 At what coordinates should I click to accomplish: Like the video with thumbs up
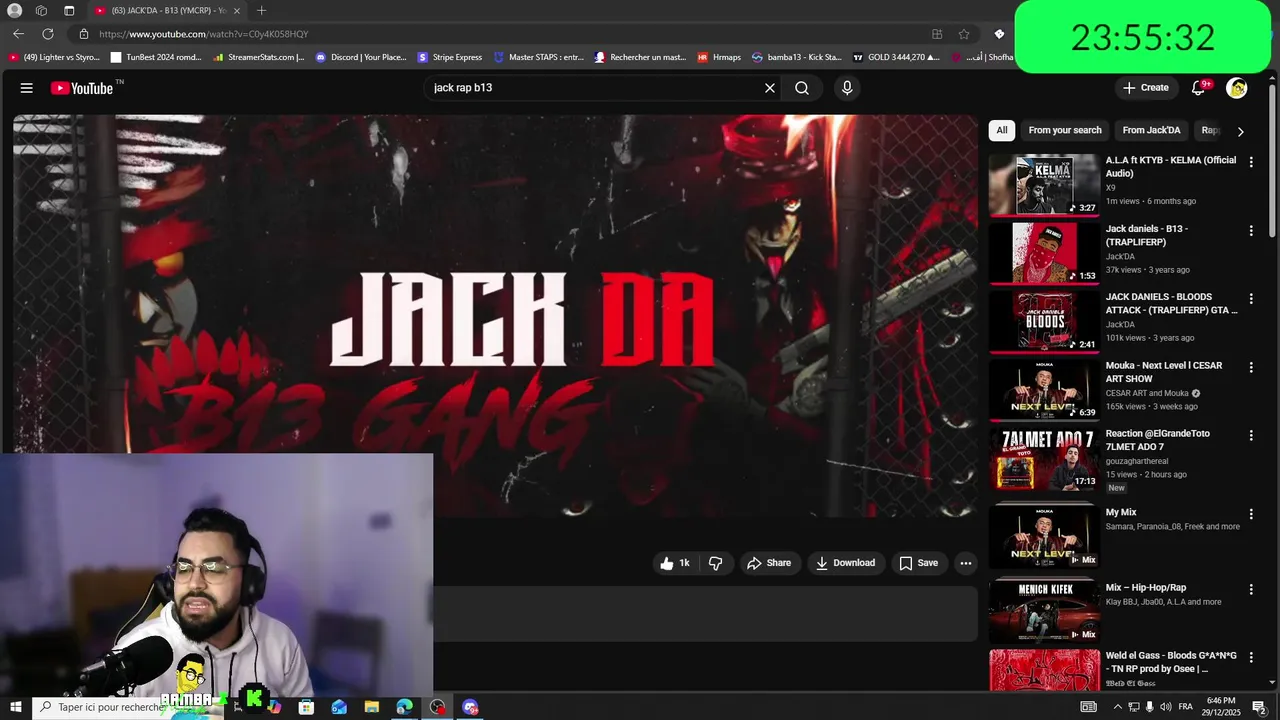[674, 563]
